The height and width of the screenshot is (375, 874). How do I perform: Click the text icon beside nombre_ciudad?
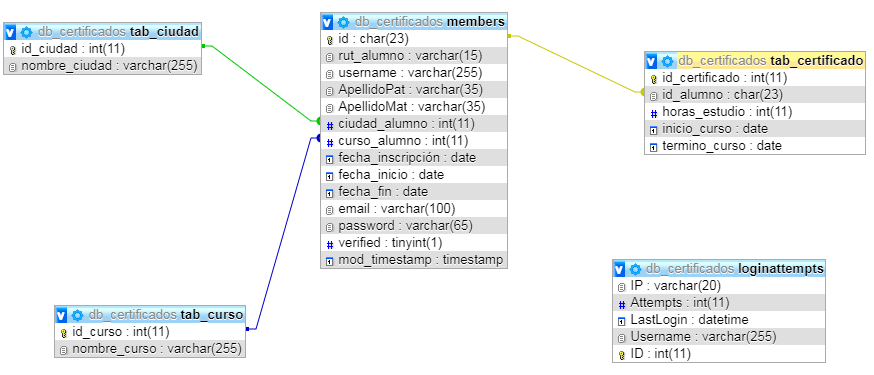click(x=13, y=67)
